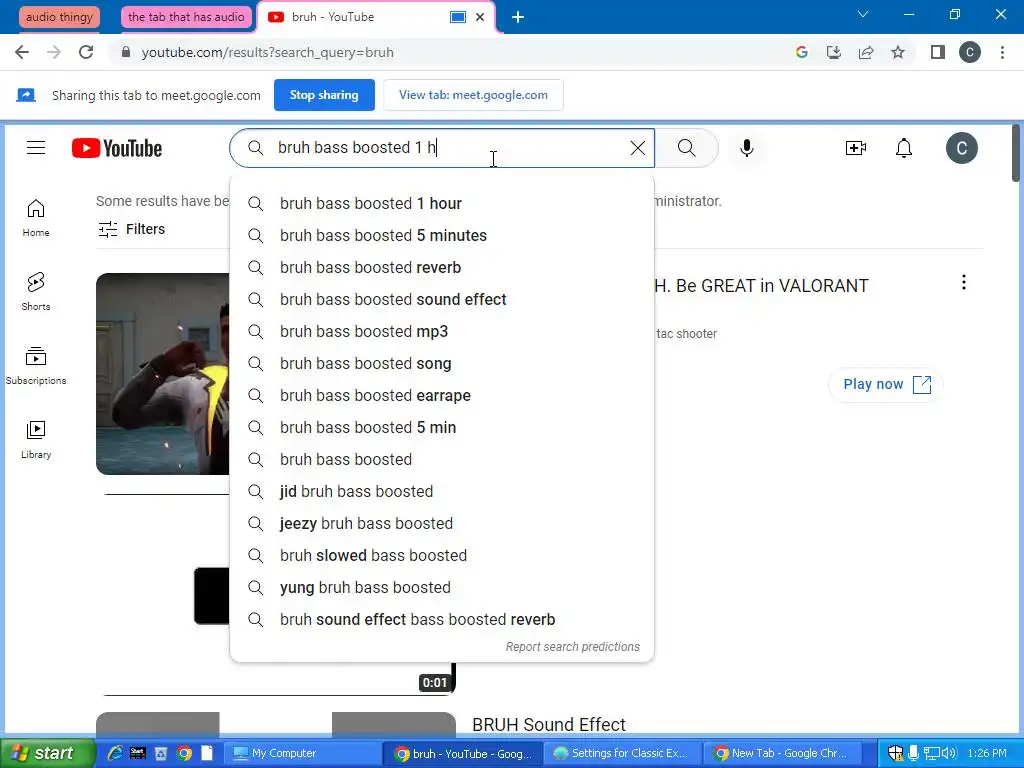Switch to the audio thingy tab

point(59,17)
